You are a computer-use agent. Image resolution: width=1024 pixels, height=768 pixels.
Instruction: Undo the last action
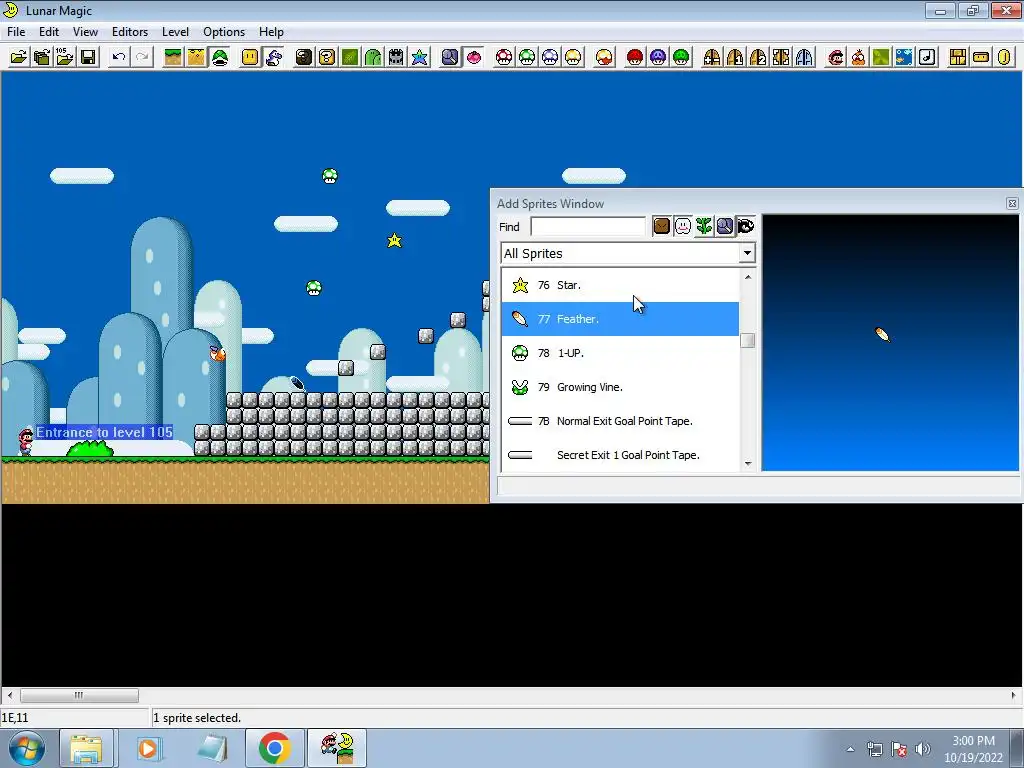[x=118, y=57]
